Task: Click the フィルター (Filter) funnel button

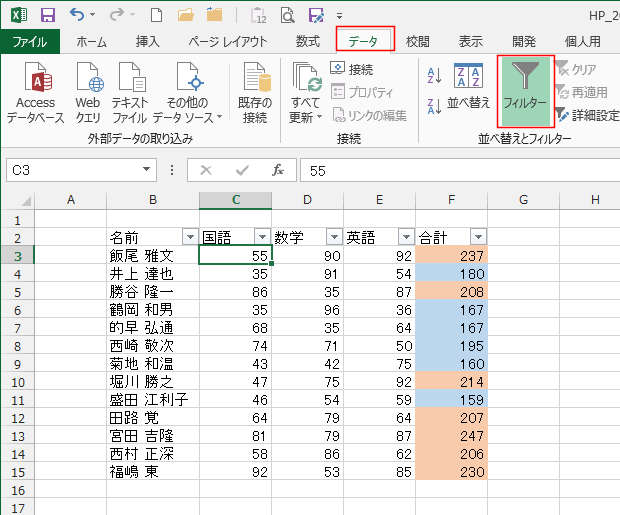Action: click(x=525, y=88)
